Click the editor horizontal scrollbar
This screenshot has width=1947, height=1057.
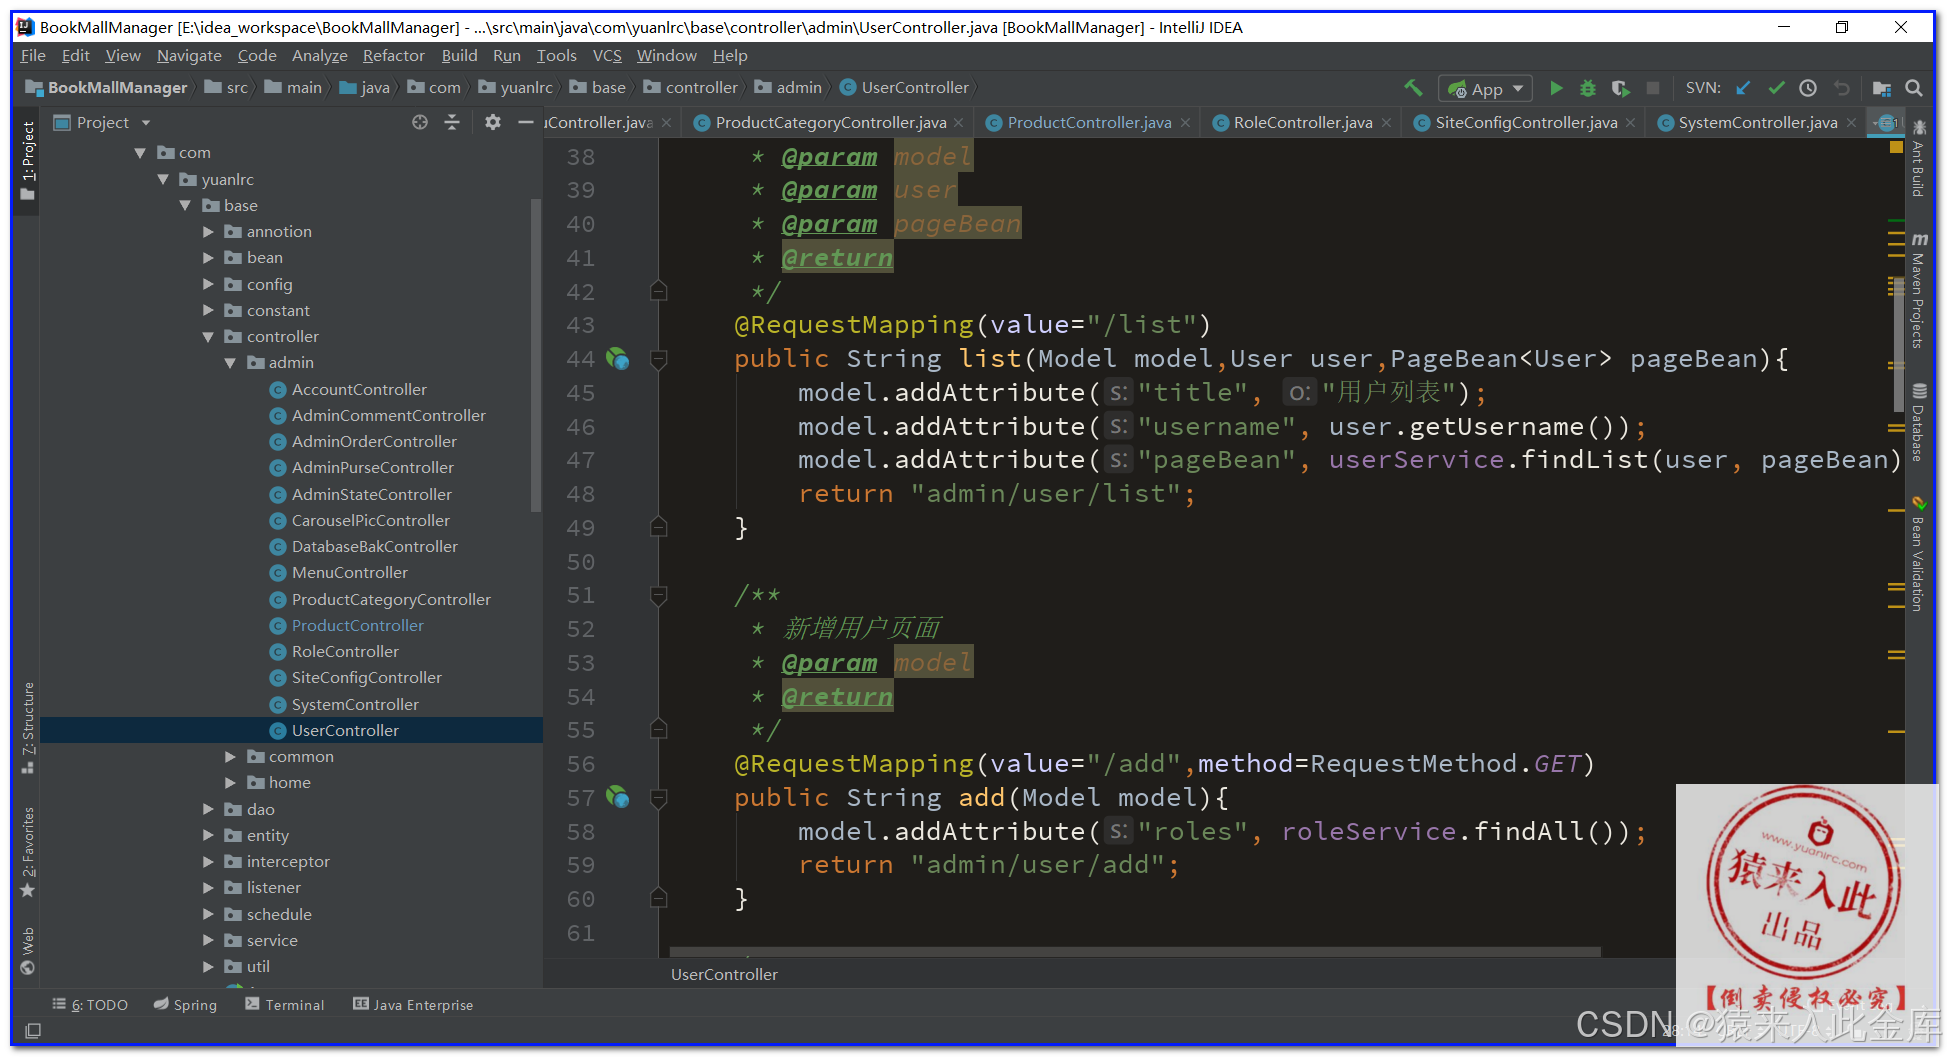pyautogui.click(x=1135, y=951)
